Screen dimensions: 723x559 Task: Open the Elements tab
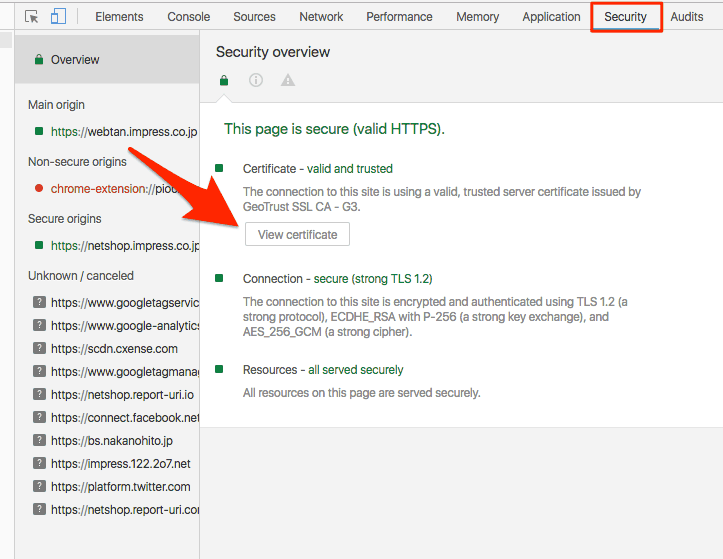pos(119,17)
